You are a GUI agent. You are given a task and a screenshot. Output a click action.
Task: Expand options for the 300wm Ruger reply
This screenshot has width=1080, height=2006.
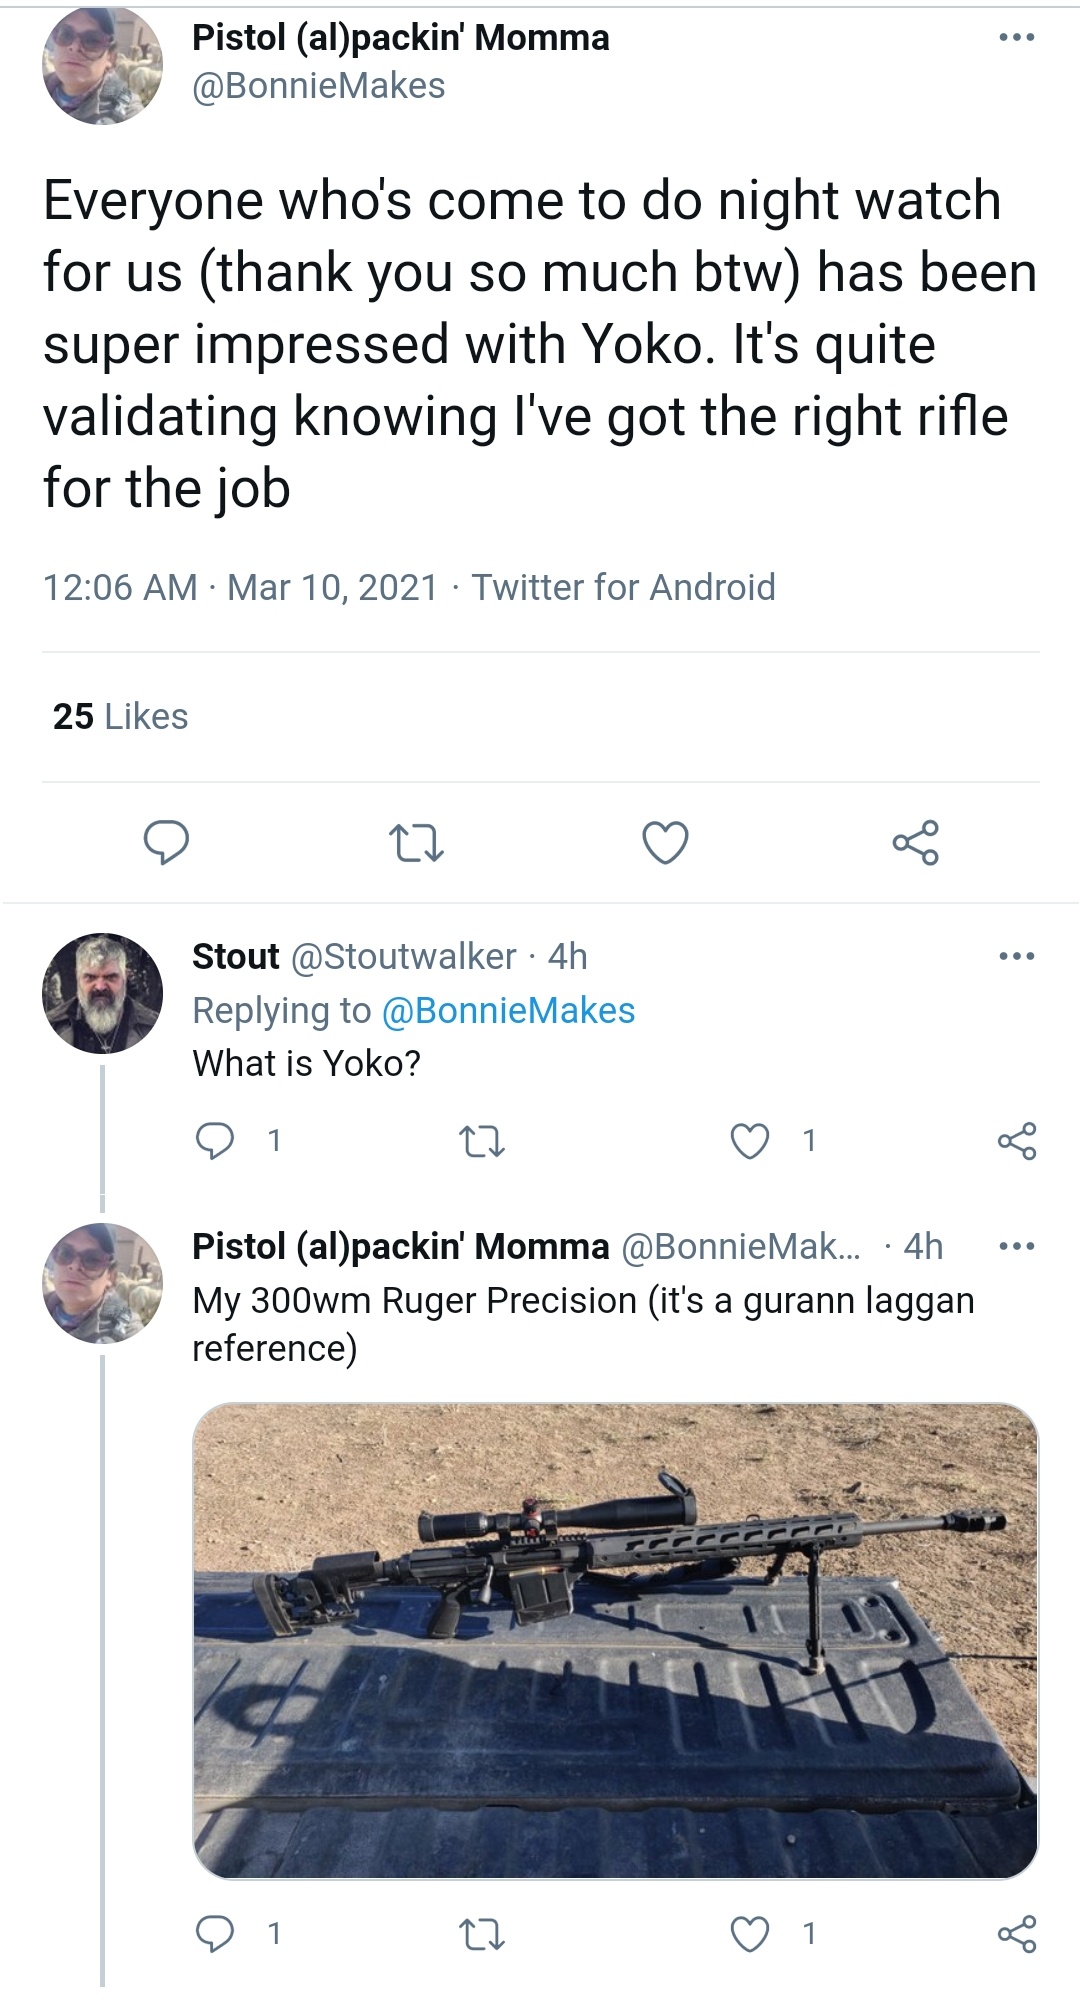tap(1017, 1247)
